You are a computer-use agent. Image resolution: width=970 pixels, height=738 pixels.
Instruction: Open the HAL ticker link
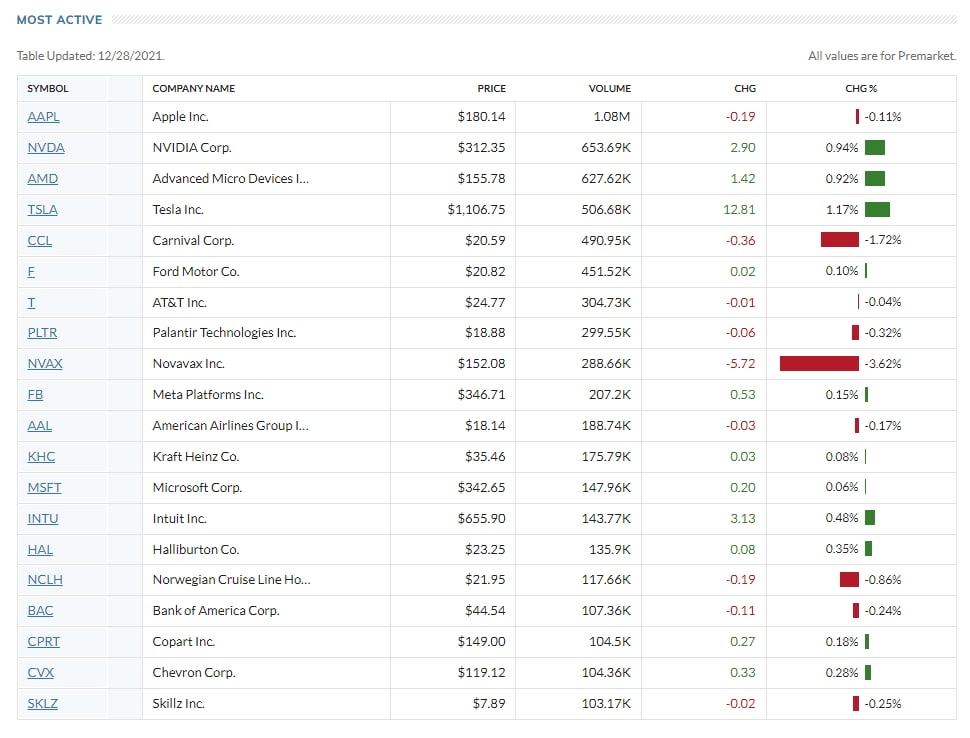click(x=40, y=549)
